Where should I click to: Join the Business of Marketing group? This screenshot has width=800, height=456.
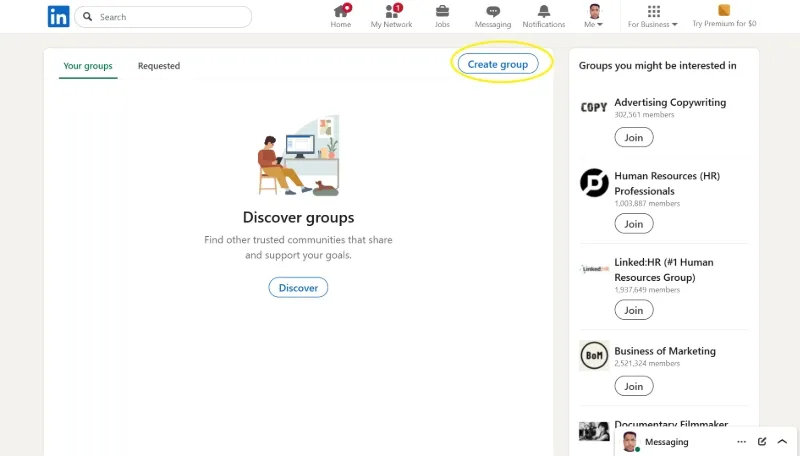click(x=634, y=386)
